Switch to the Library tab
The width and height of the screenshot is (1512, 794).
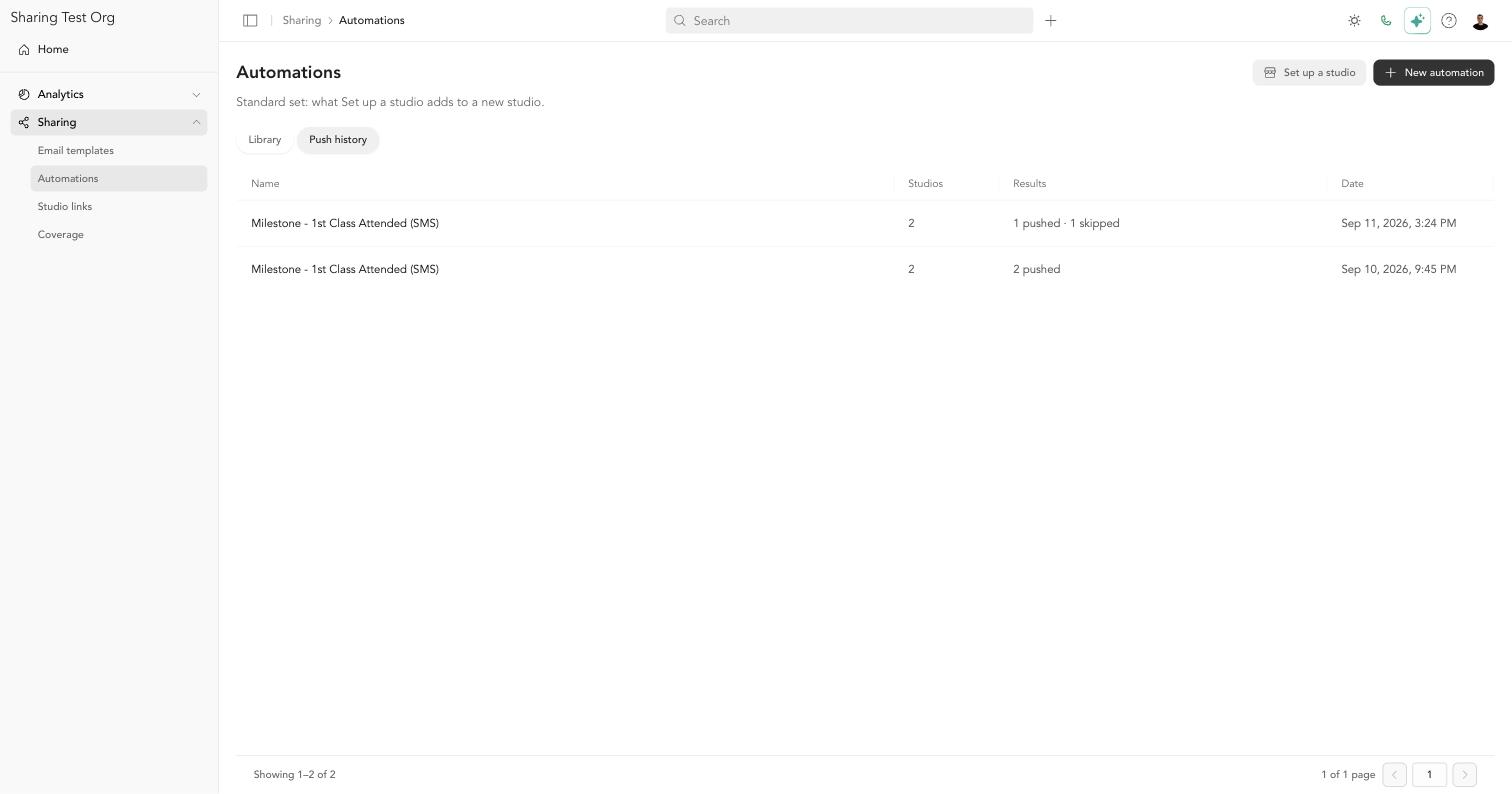click(265, 139)
